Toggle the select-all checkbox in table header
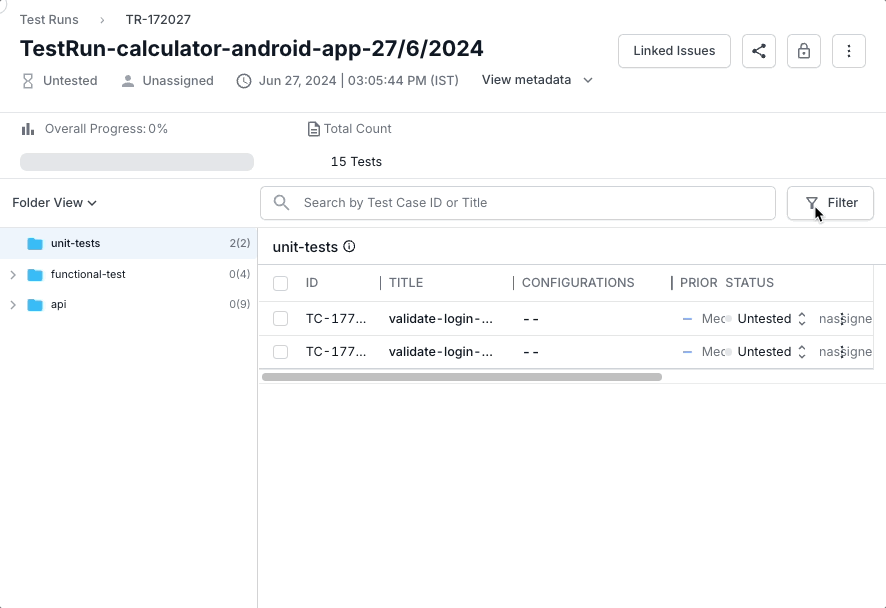This screenshot has height=608, width=886. 281,283
